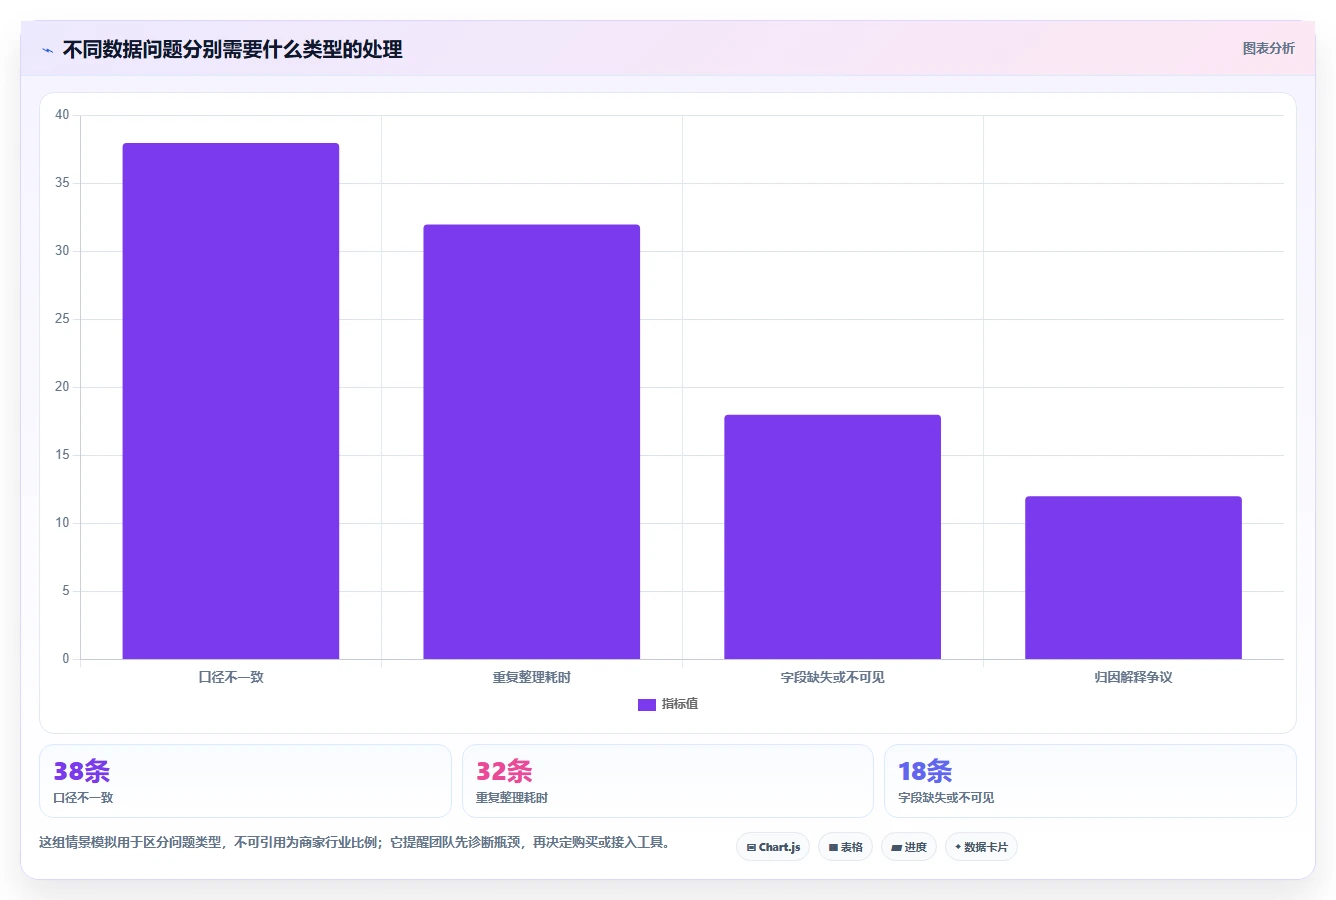
Task: Click the 字段缺失或不可见 bar in the chart
Action: pyautogui.click(x=832, y=537)
